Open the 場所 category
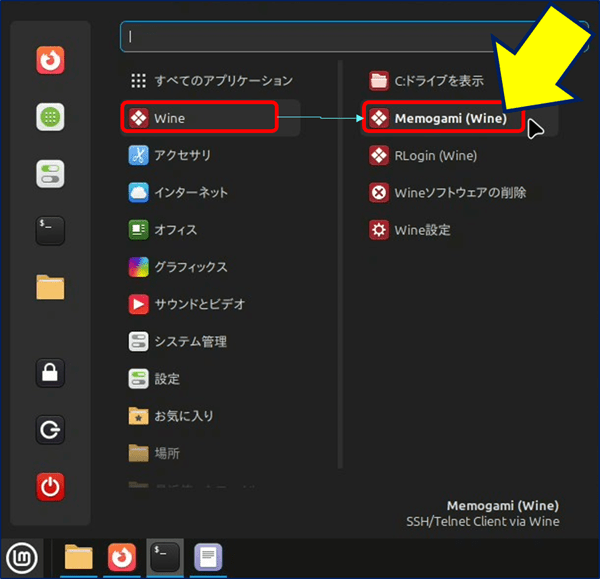 point(210,453)
